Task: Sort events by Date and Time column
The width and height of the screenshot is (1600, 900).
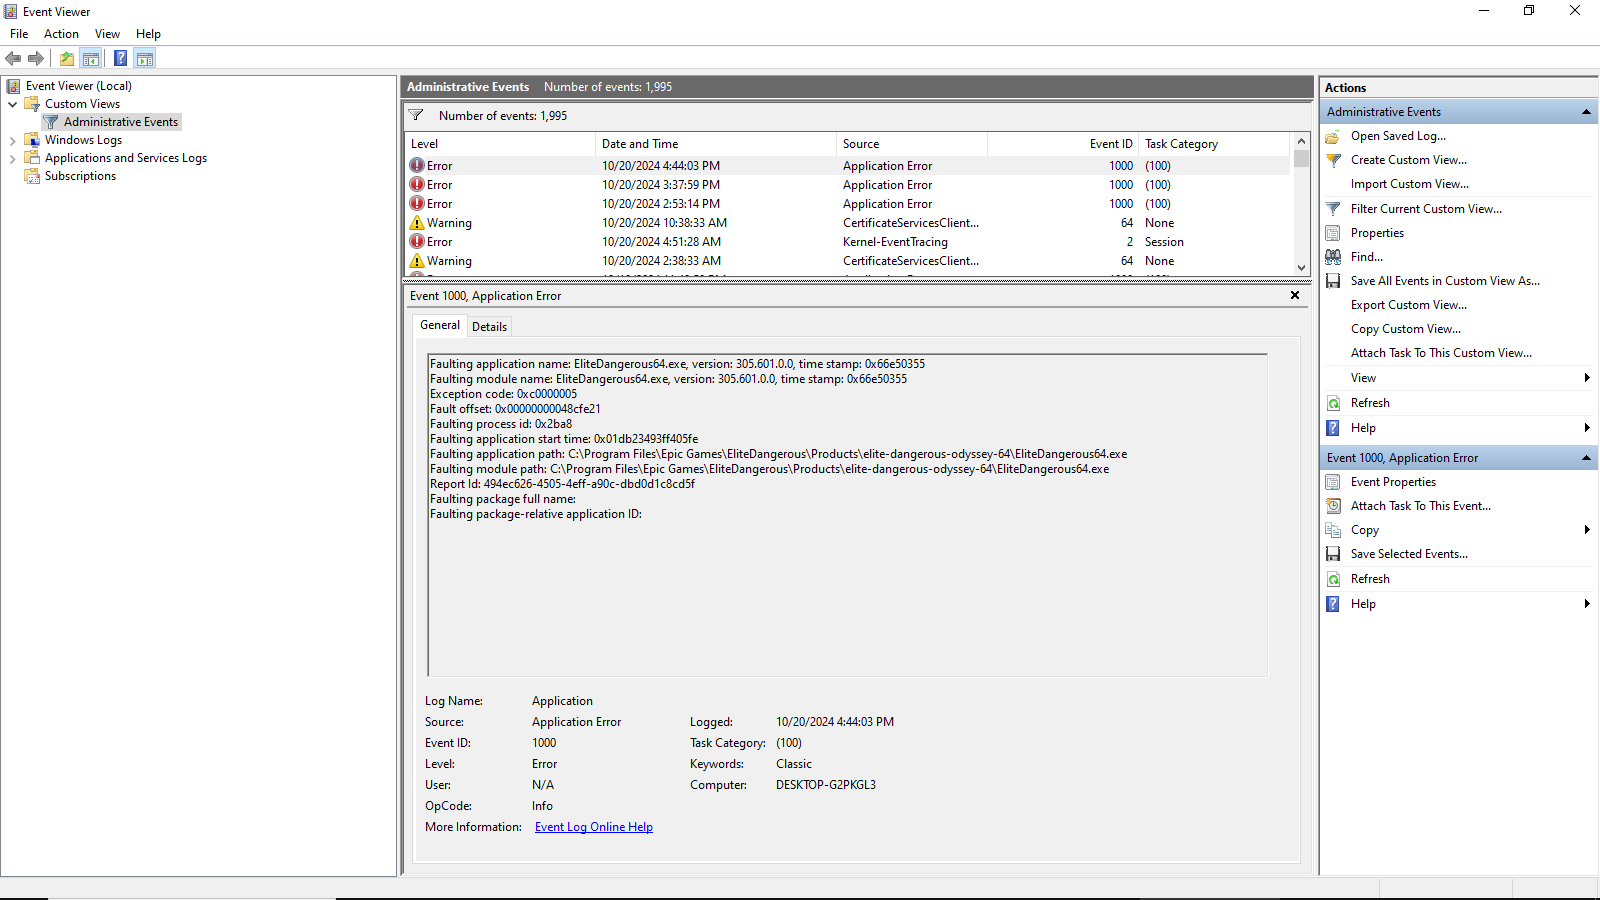Action: click(x=716, y=144)
